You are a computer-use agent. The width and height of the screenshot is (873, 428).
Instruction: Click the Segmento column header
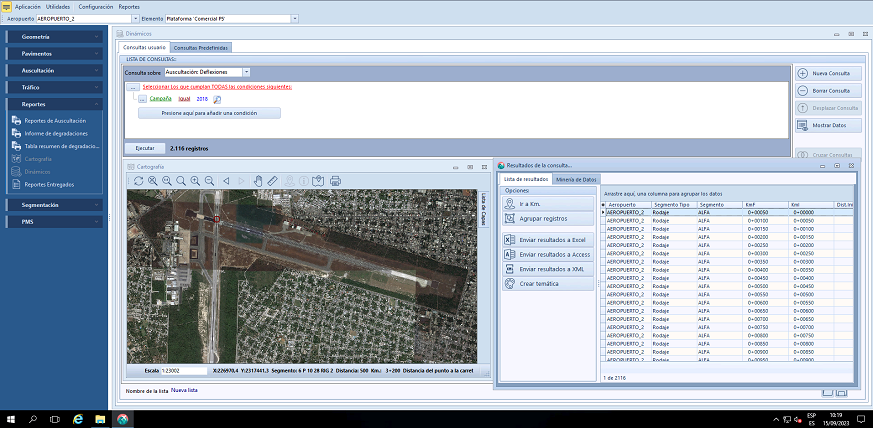[x=711, y=204]
